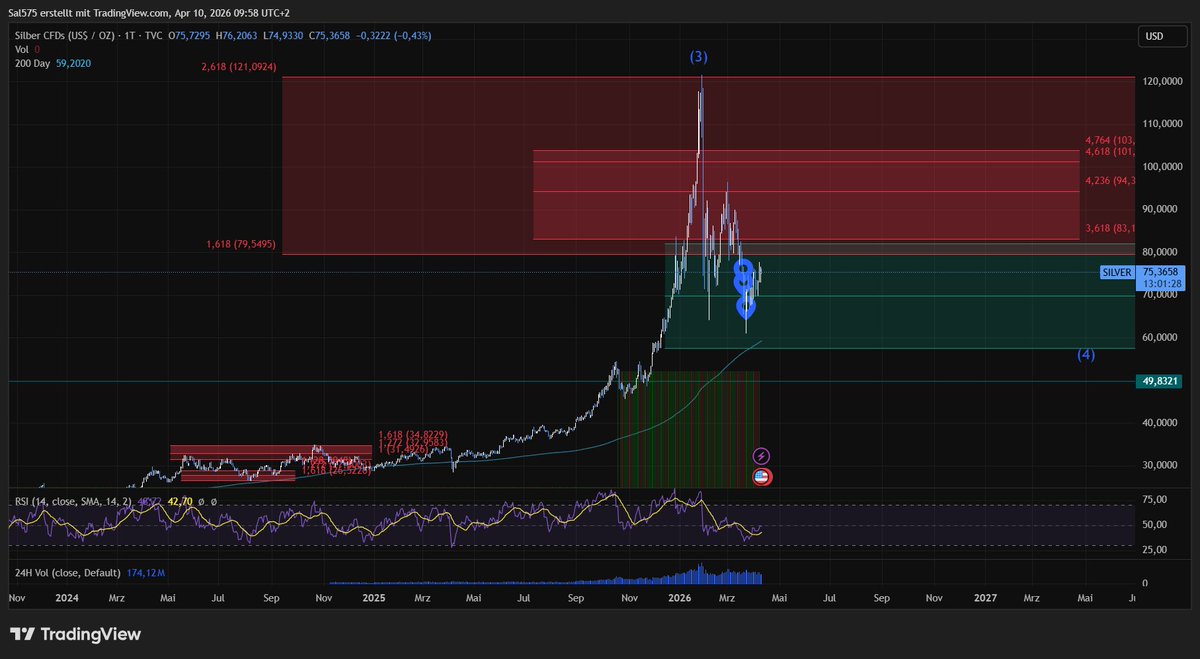Click the wave (4) label
The width and height of the screenshot is (1200, 659).
(1086, 355)
